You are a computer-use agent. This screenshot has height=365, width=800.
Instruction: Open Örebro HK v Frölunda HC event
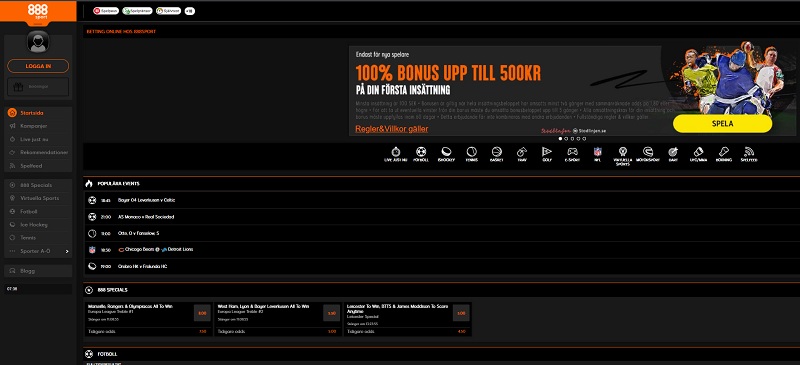441,266
